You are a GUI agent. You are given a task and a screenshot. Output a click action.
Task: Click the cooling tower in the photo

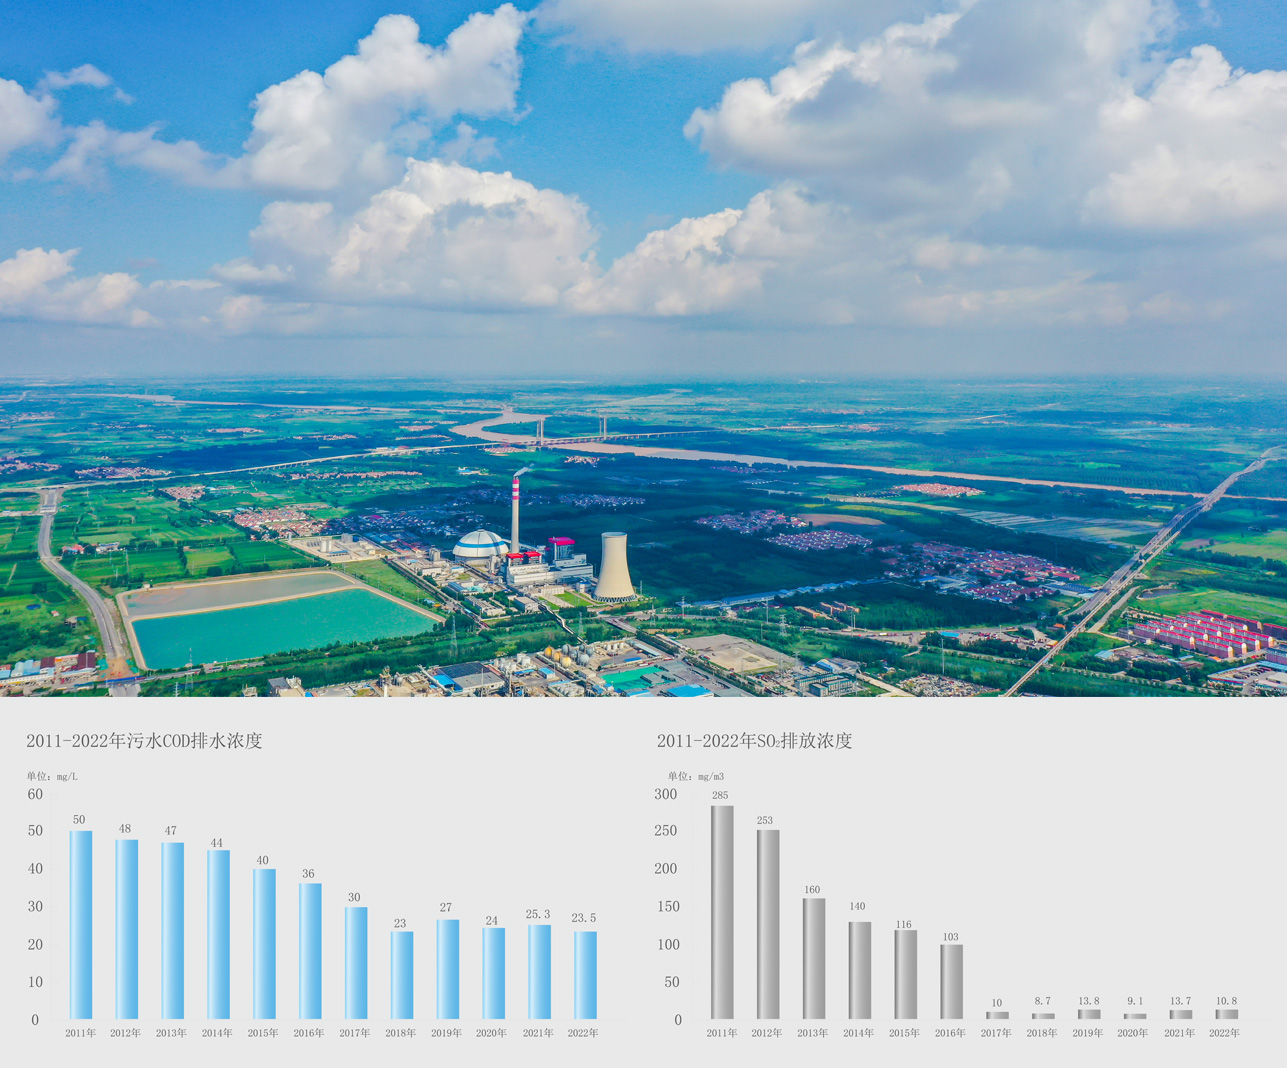point(613,567)
